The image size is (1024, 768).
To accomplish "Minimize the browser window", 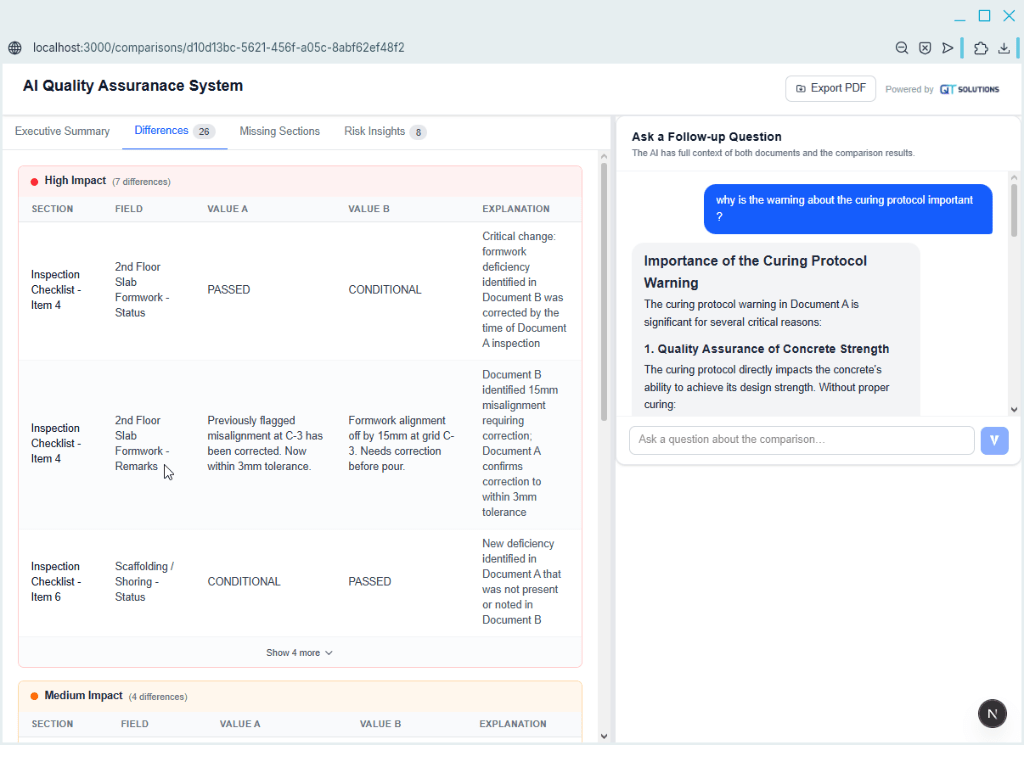I will click(x=959, y=20).
